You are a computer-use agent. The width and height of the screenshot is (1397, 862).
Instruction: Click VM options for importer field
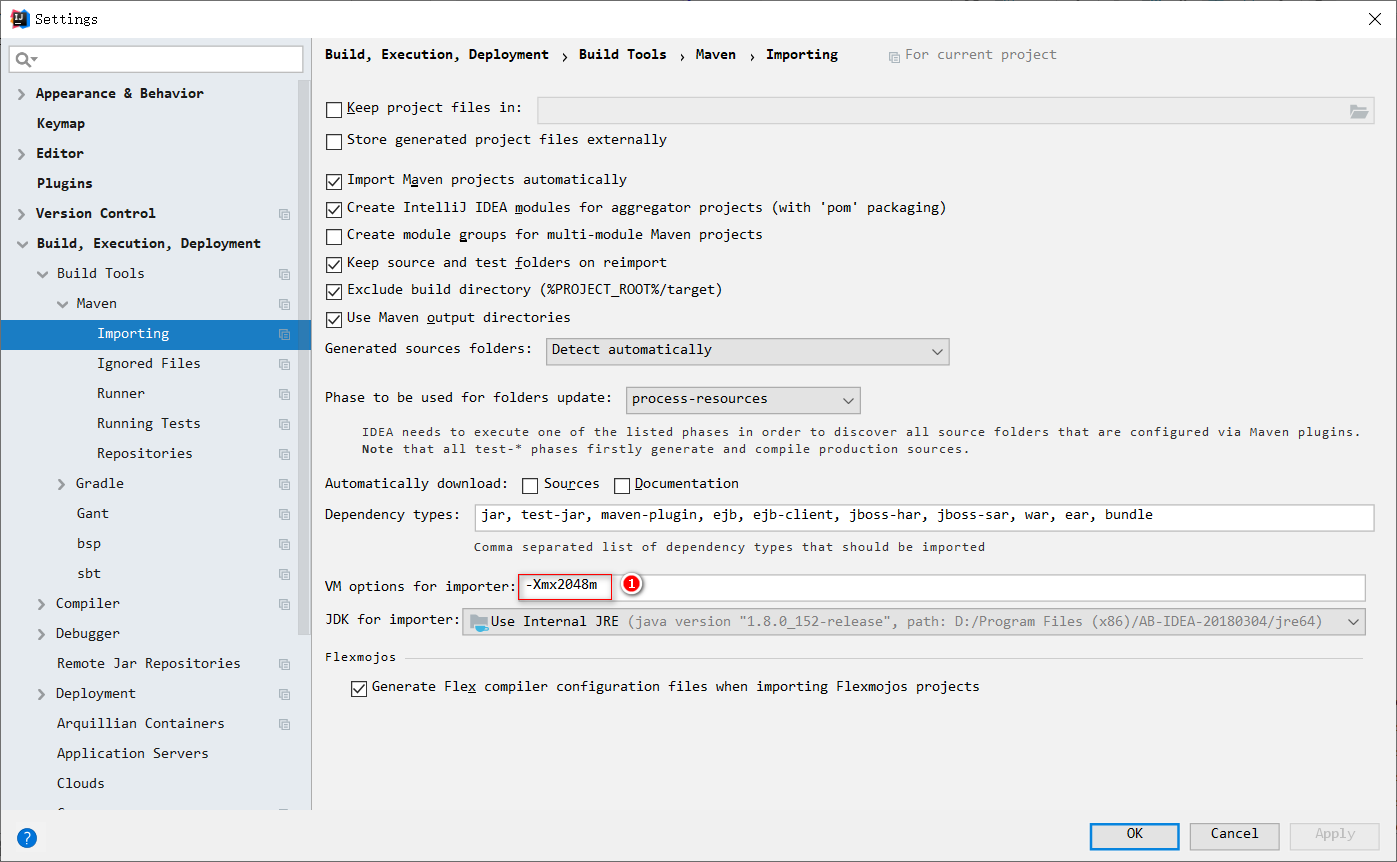coord(941,587)
